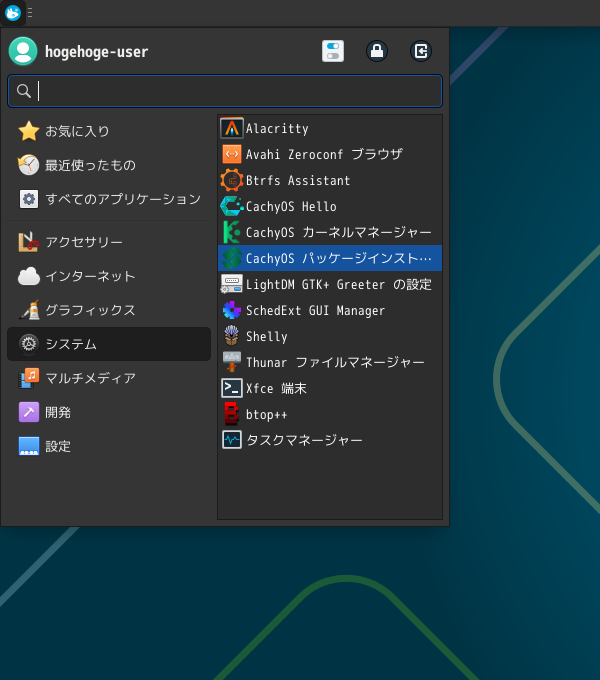Click the hogehoge-user avatar icon
This screenshot has height=680, width=600.
[x=23, y=51]
